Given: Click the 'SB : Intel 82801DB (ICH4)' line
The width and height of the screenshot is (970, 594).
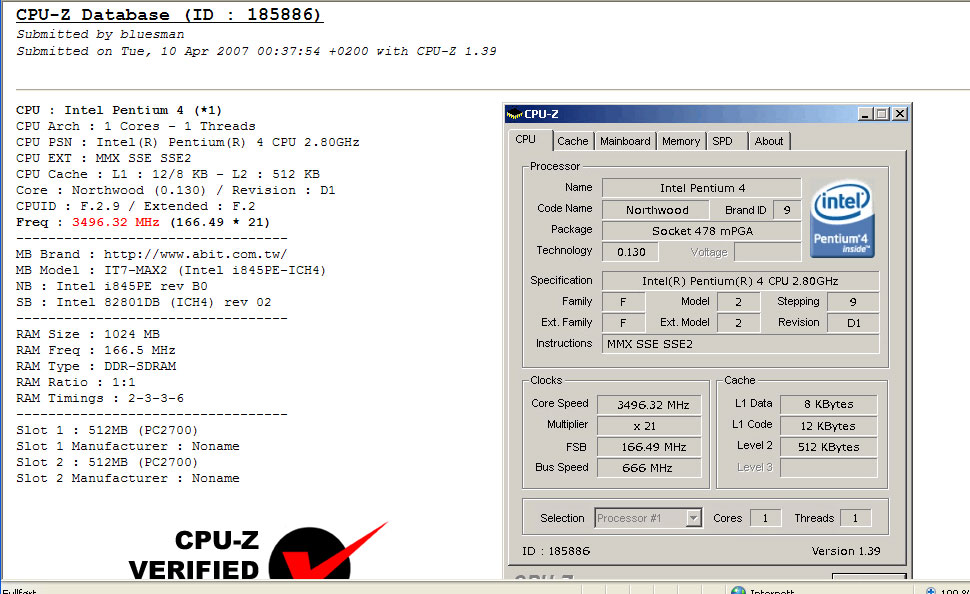Looking at the screenshot, I should 144,303.
